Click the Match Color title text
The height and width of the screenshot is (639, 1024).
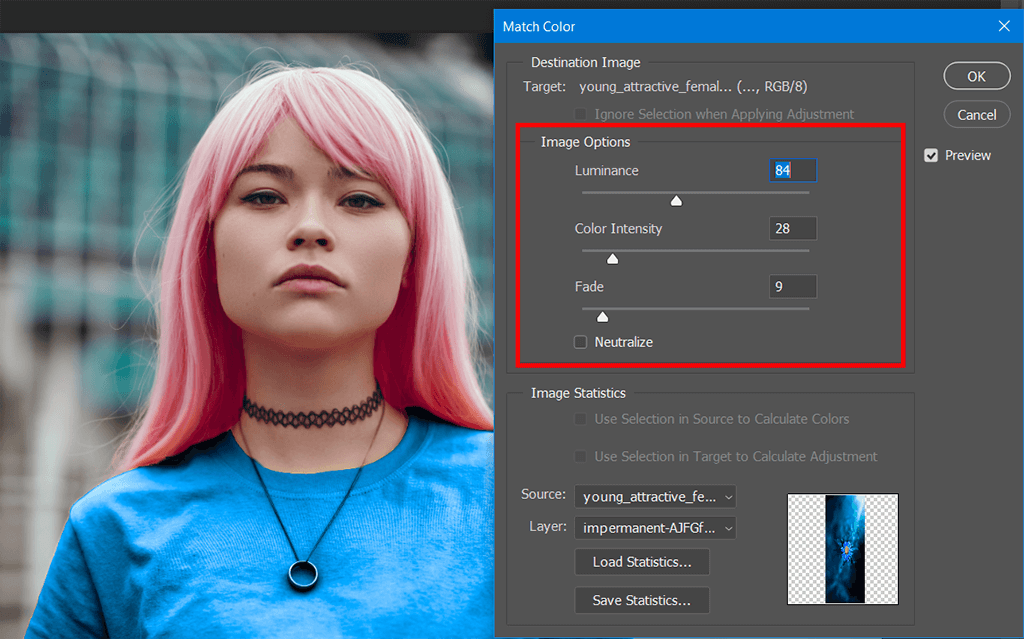click(539, 27)
